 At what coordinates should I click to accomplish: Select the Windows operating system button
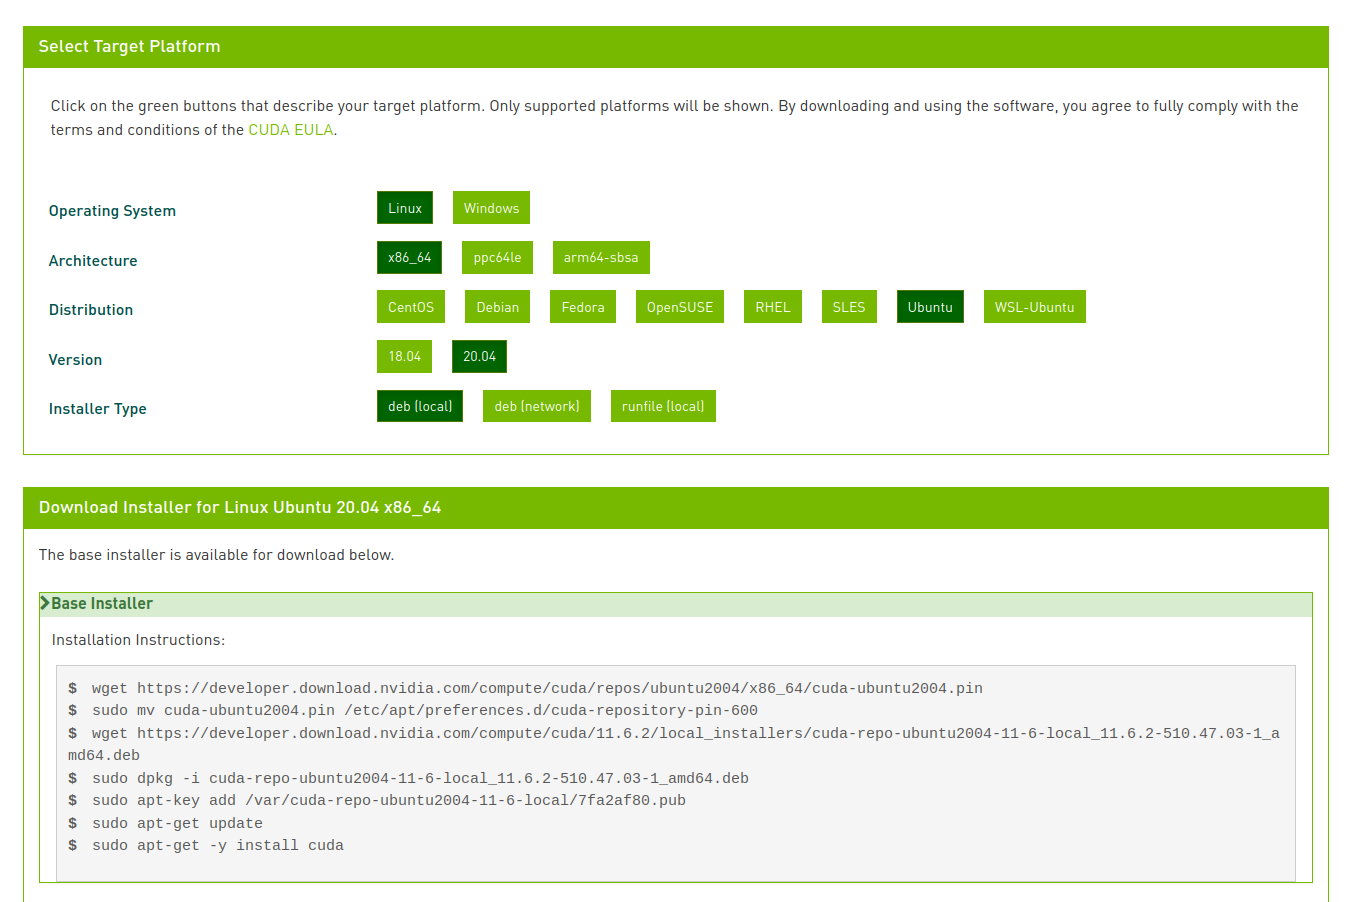[x=491, y=208]
